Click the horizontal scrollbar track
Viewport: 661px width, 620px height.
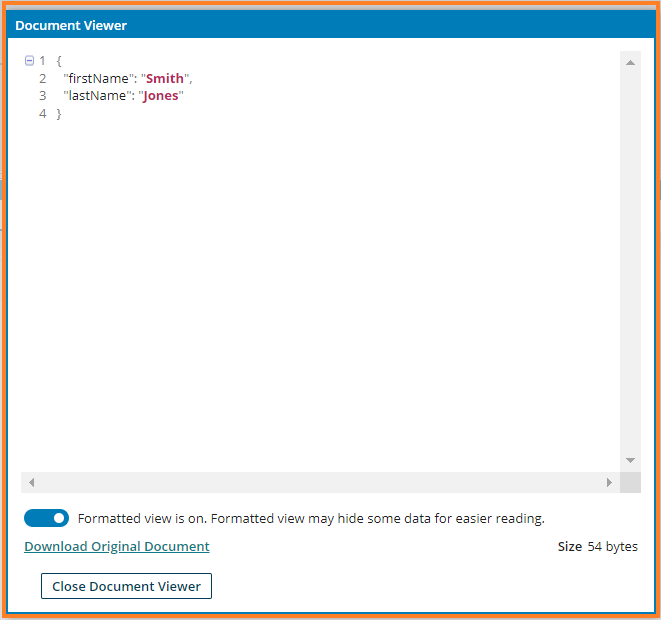tap(320, 482)
